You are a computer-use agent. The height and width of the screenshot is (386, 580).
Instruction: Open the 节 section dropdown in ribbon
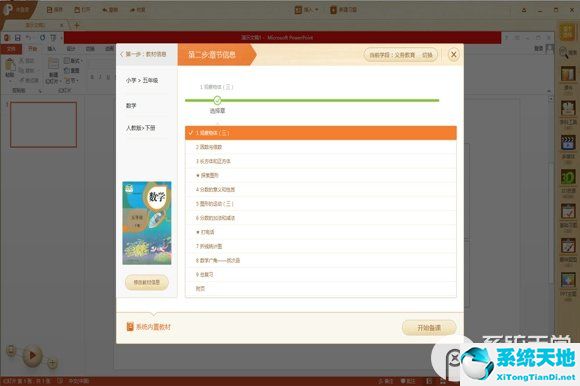click(71, 80)
